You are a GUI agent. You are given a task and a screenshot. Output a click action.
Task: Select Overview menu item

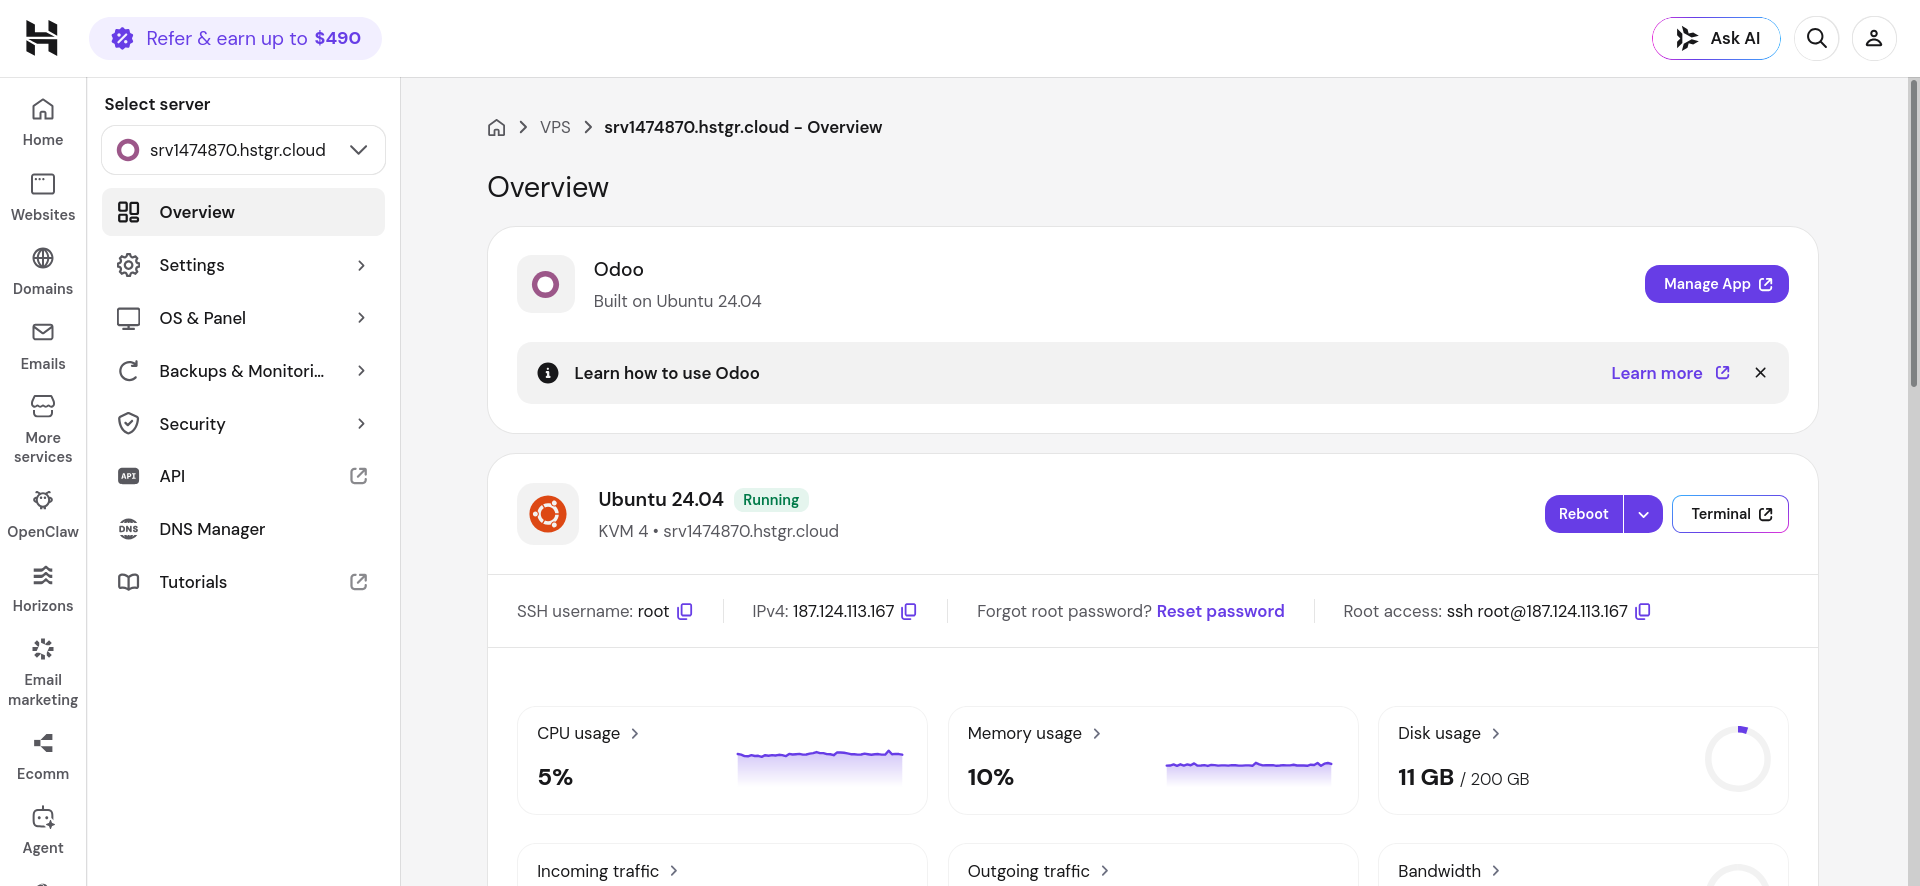click(243, 212)
